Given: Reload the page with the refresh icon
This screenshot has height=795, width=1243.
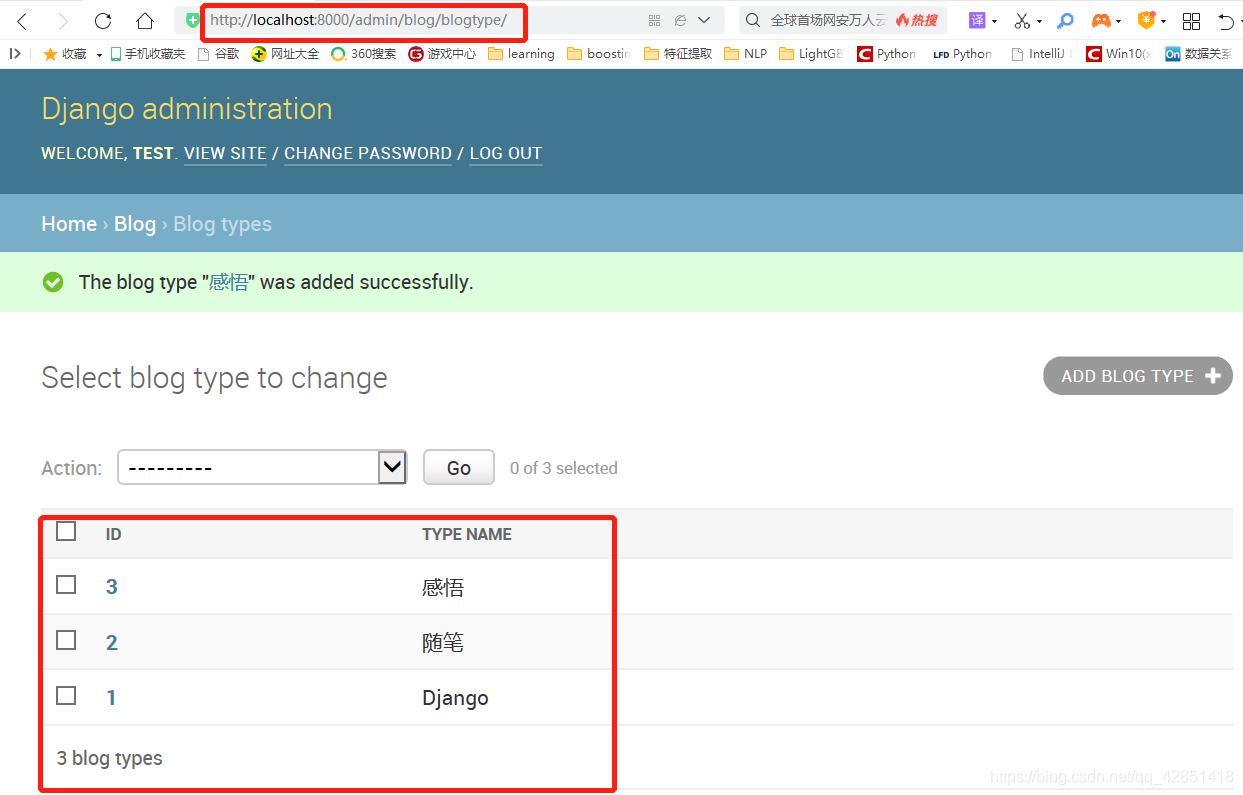Looking at the screenshot, I should click(103, 21).
